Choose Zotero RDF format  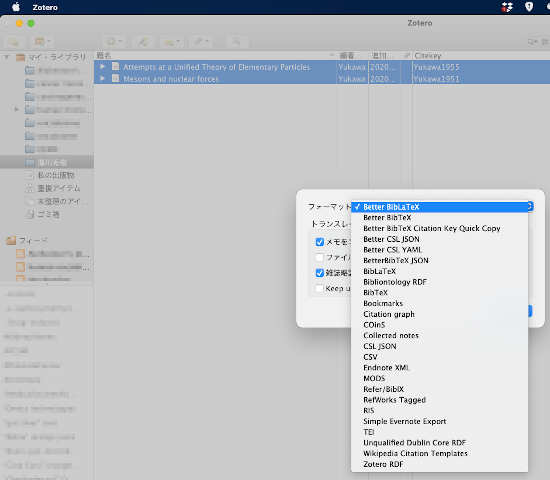439,464
